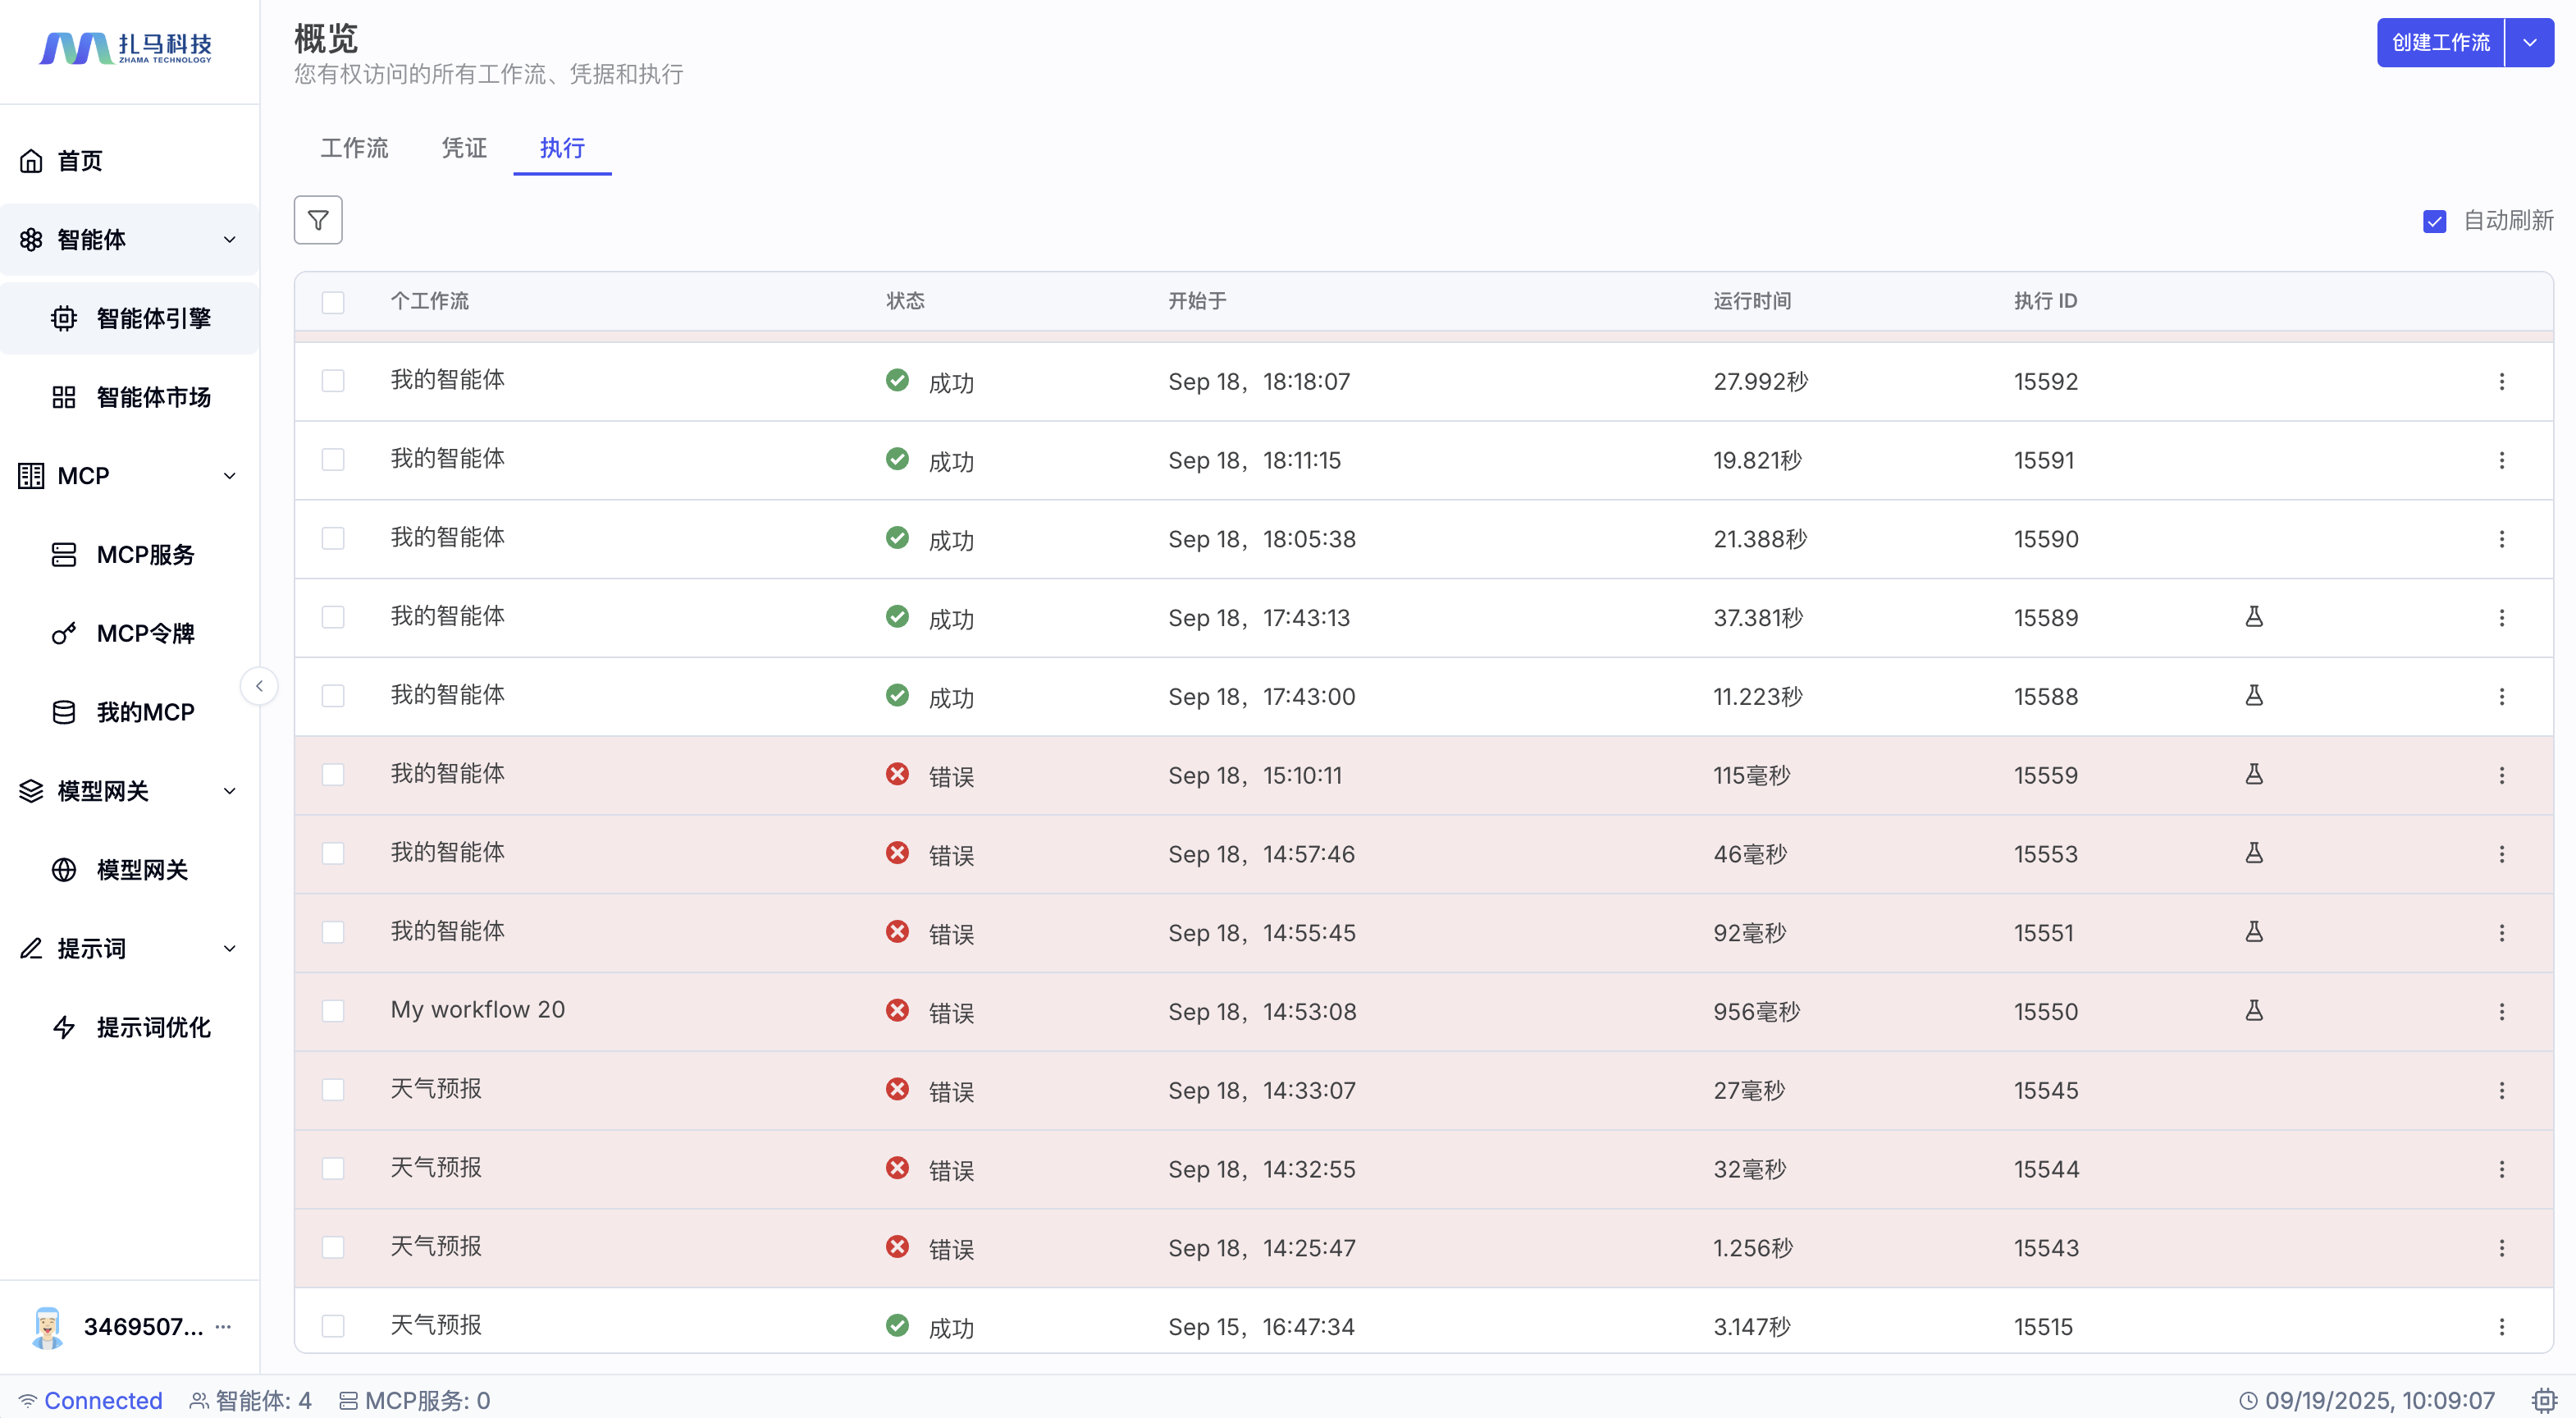
Task: Click the 智能体市场 grid icon
Action: coord(64,397)
